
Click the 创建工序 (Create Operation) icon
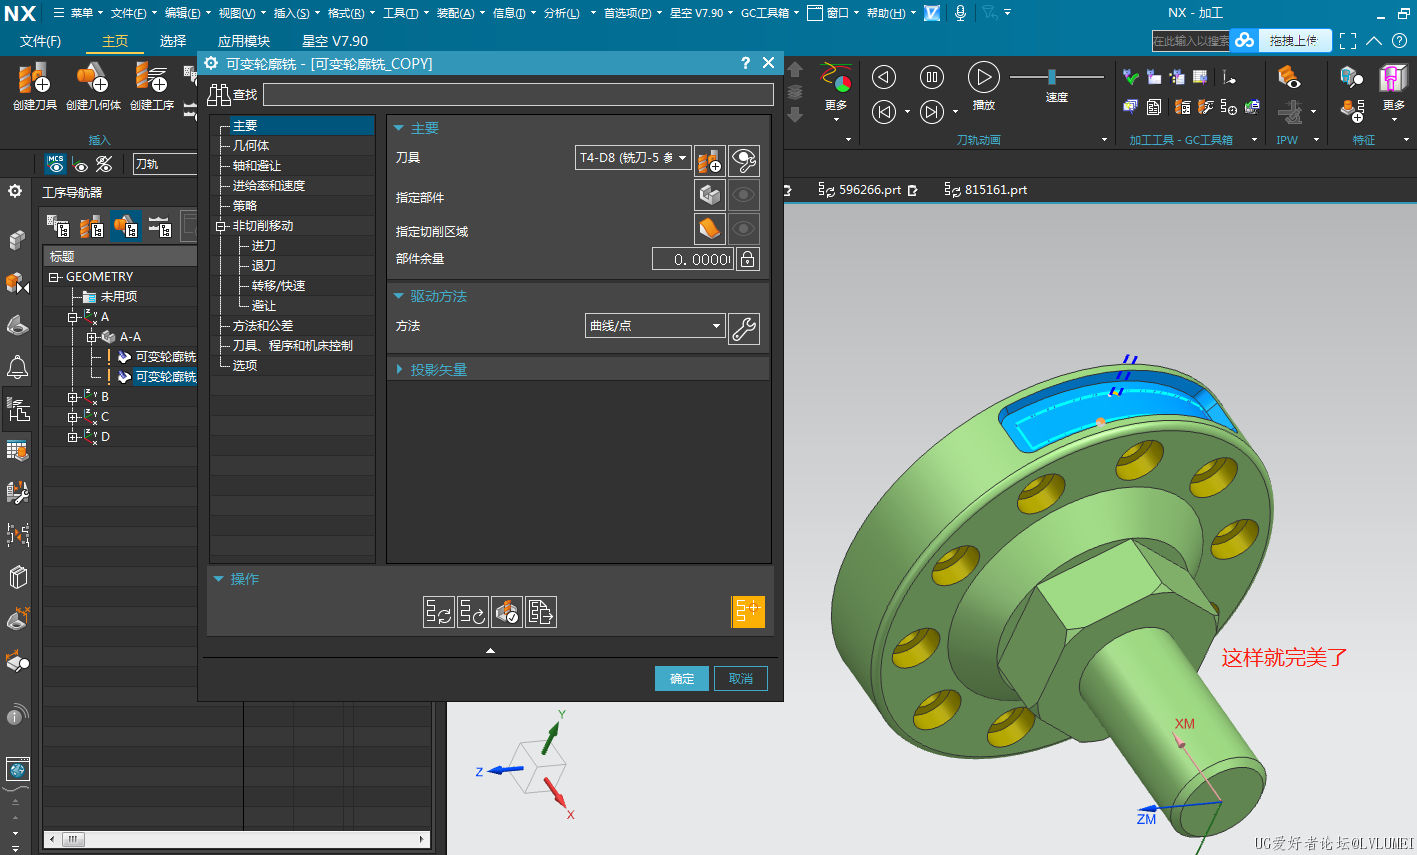click(151, 78)
